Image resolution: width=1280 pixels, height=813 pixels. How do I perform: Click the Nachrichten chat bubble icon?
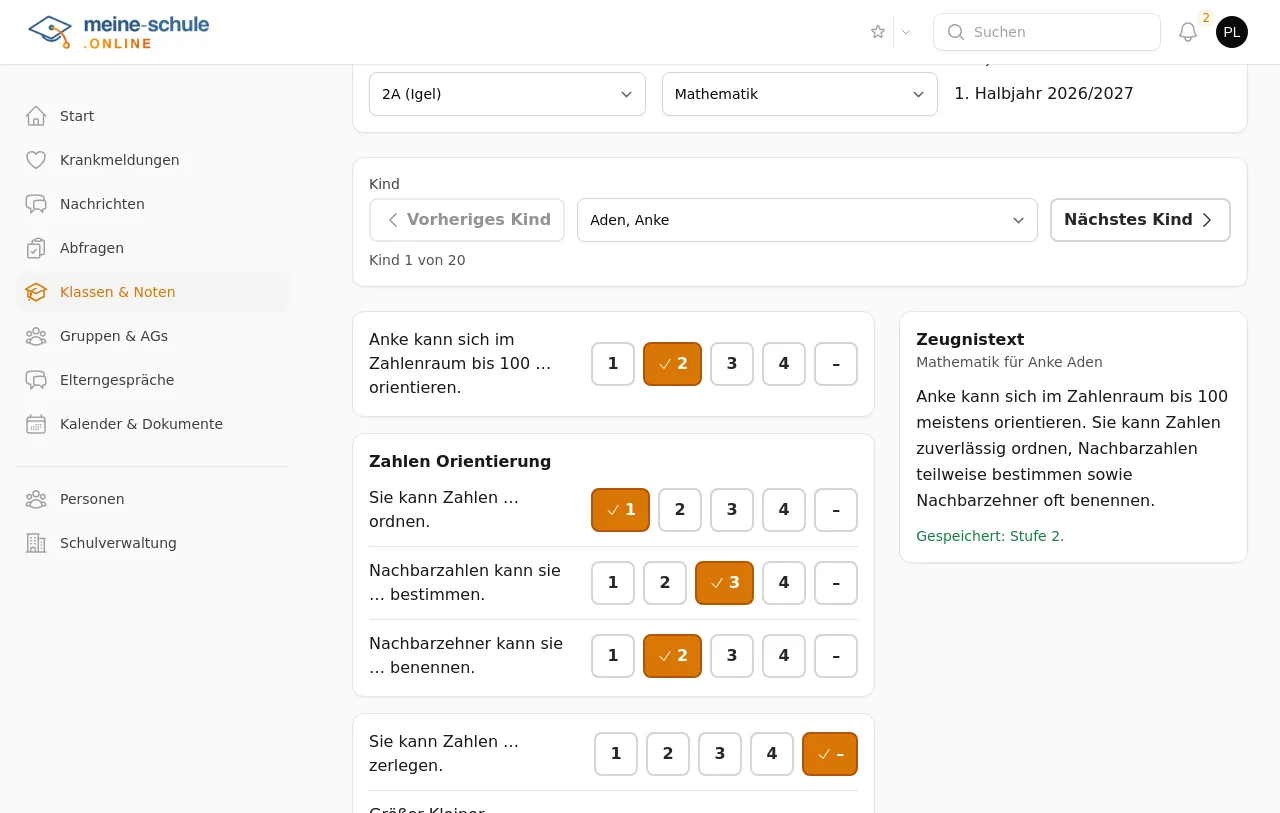(x=36, y=204)
